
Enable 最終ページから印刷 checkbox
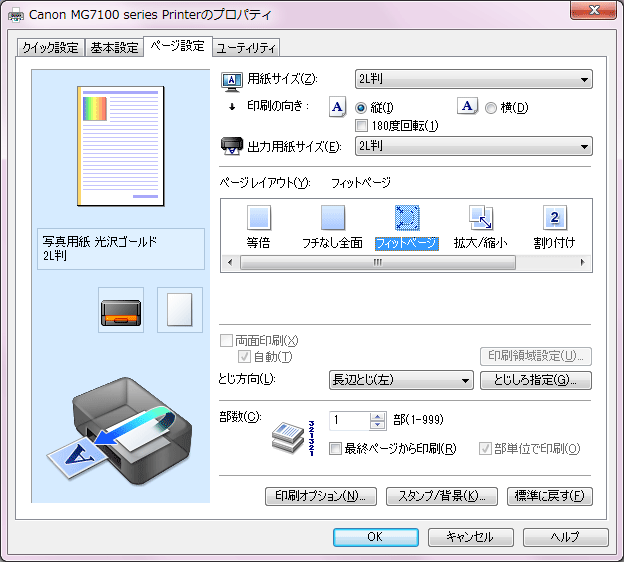coord(335,449)
